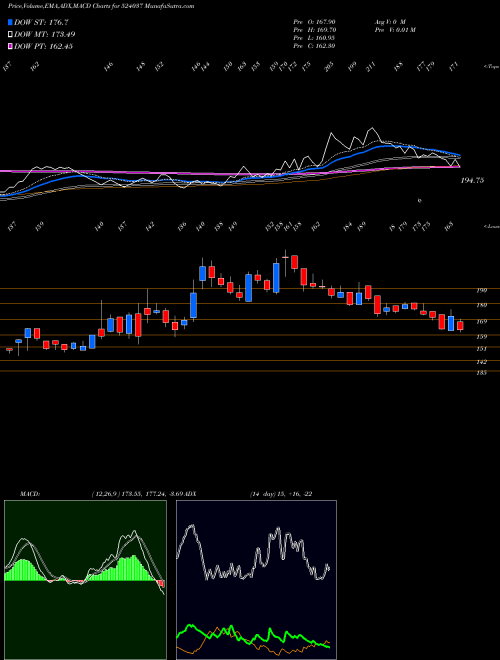Click the 'Pre H: 169.70' high value
Viewport: 500px width, 660px height.
314,30
